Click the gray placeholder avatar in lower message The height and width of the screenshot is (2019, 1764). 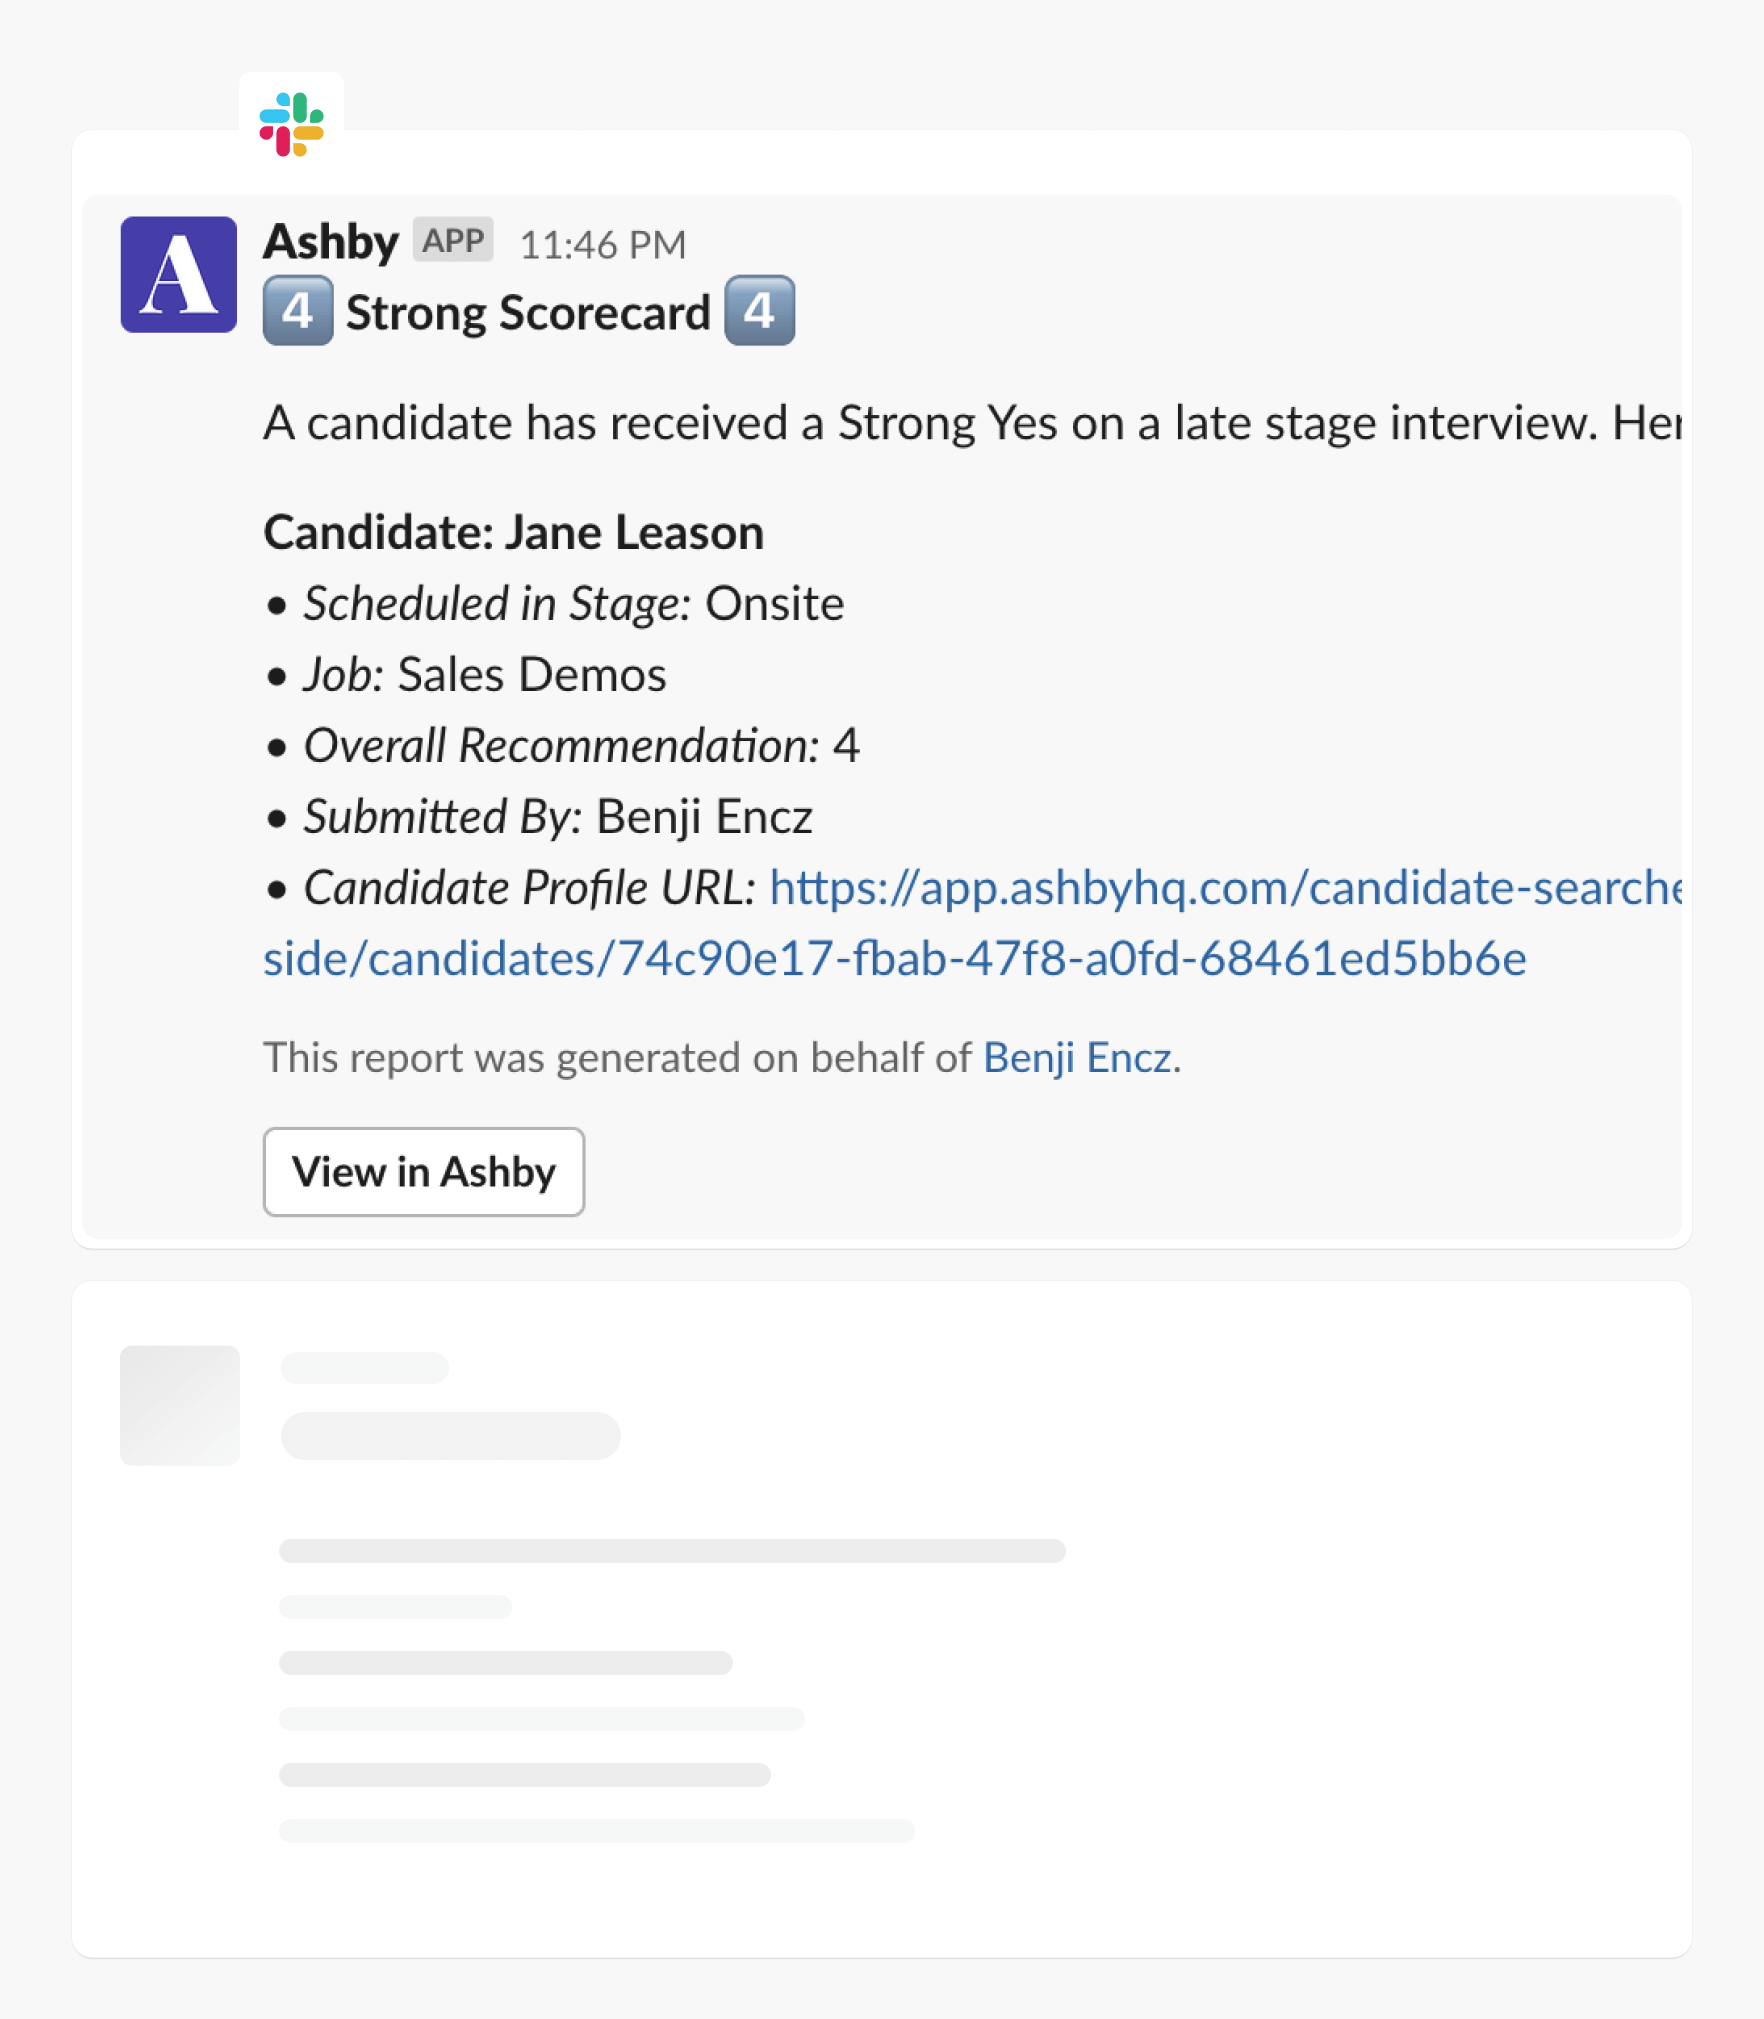pos(178,1406)
